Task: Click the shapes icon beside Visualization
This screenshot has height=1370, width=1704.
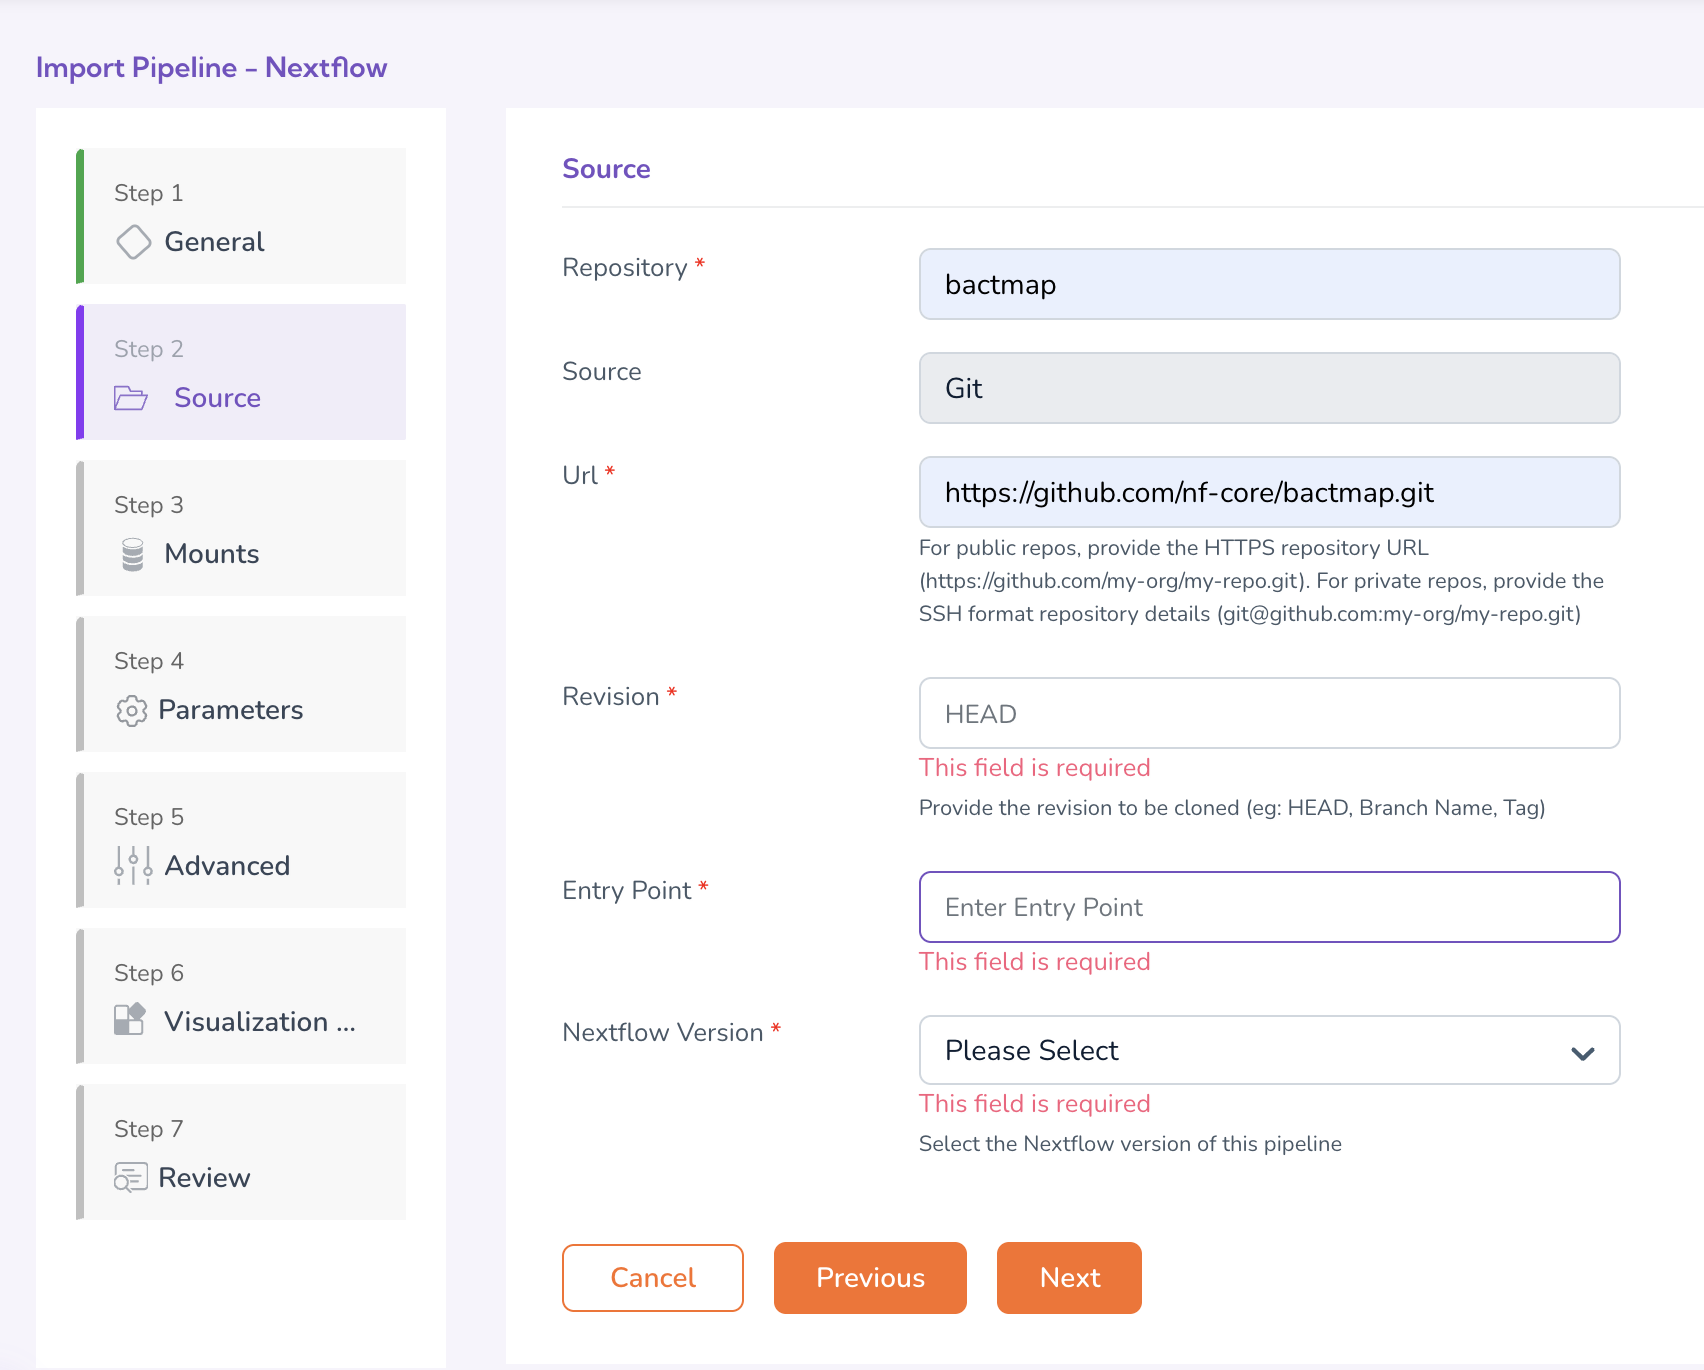Action: pos(130,1020)
